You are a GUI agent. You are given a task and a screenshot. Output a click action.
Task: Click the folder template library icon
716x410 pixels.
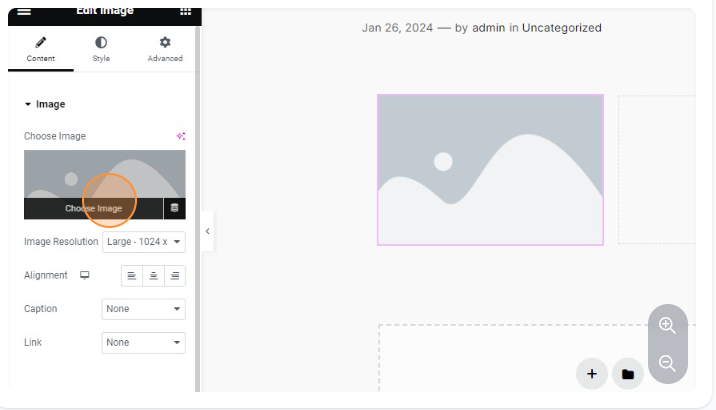pos(627,374)
